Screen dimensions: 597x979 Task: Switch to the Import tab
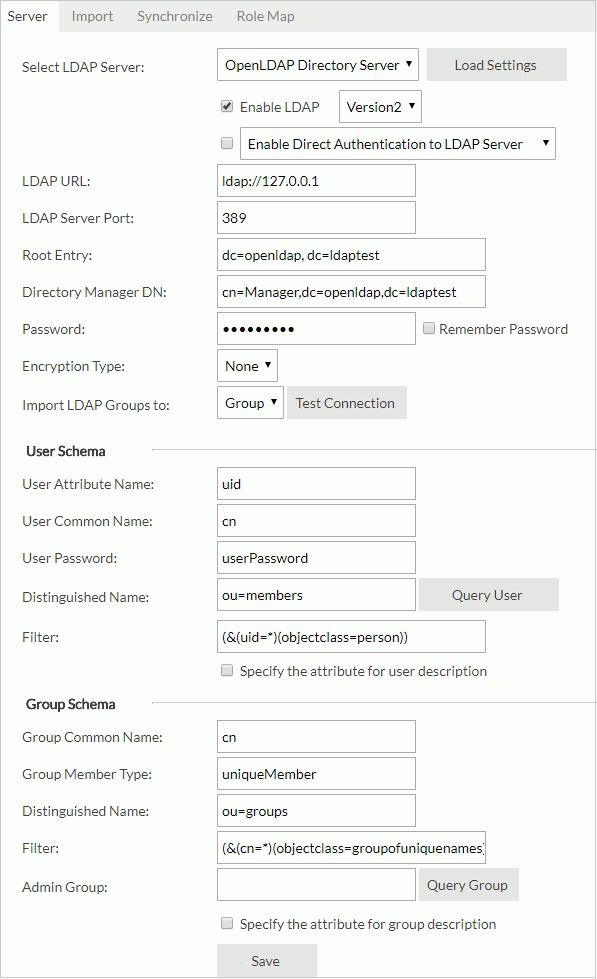(91, 16)
